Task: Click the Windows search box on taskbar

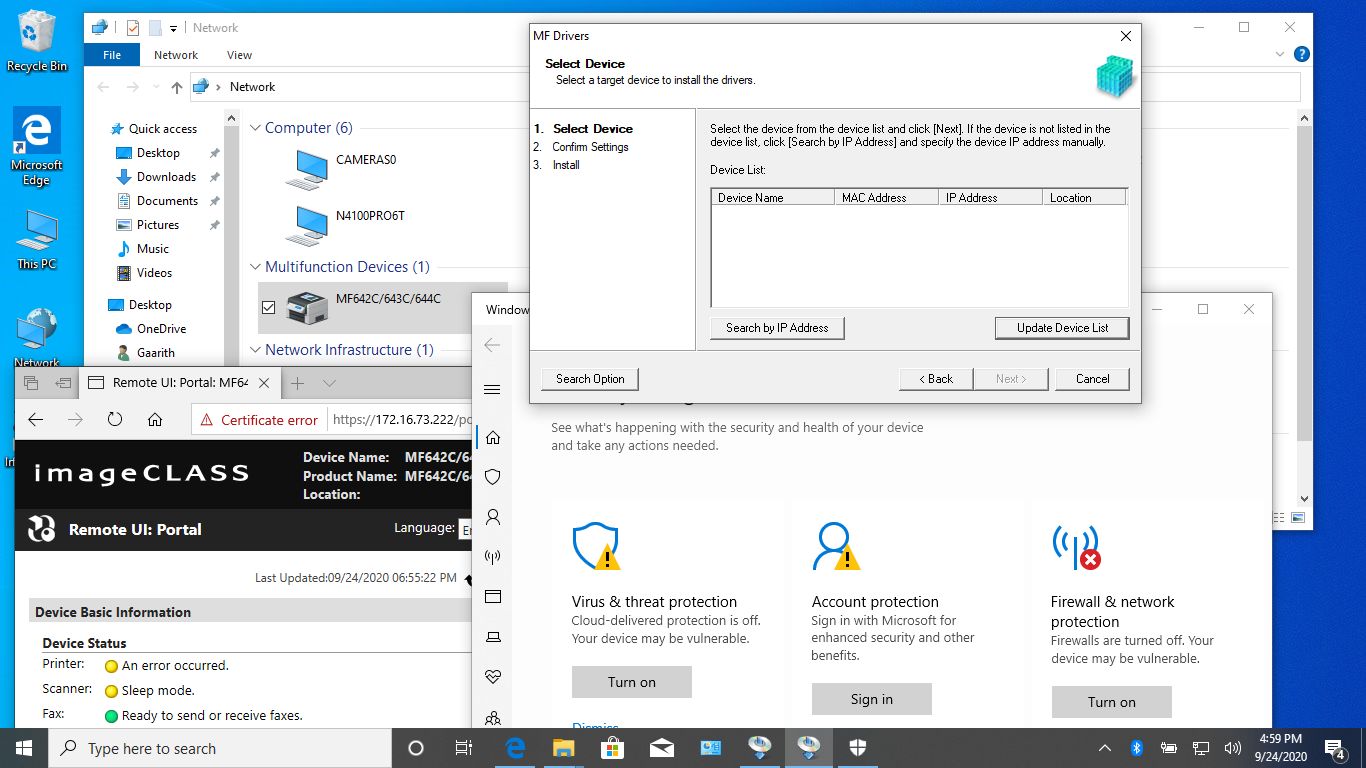Action: pos(220,747)
